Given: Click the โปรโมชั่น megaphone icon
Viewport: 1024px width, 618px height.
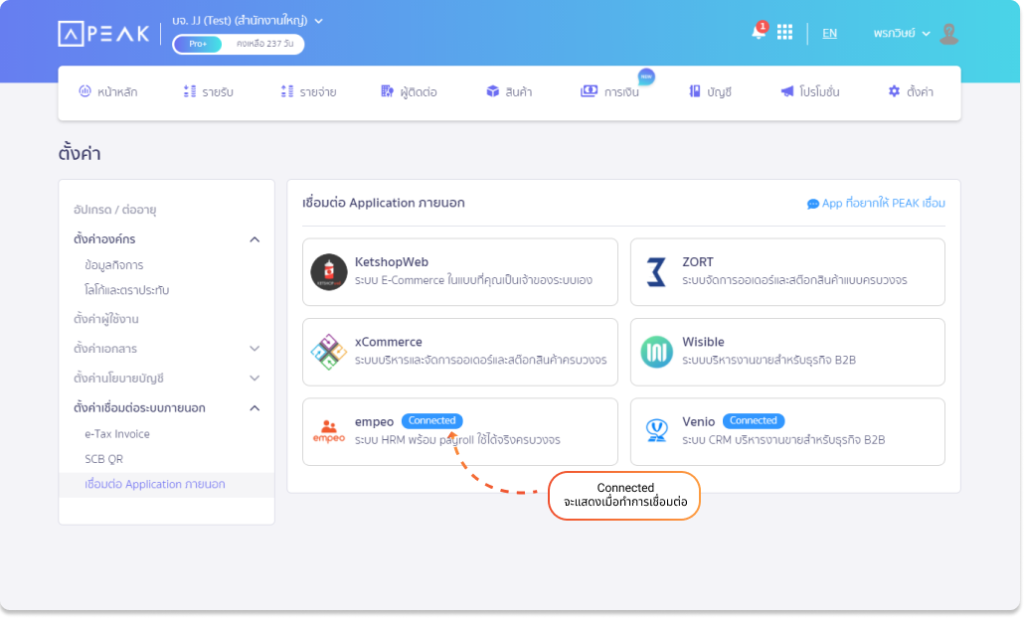Looking at the screenshot, I should pos(787,91).
